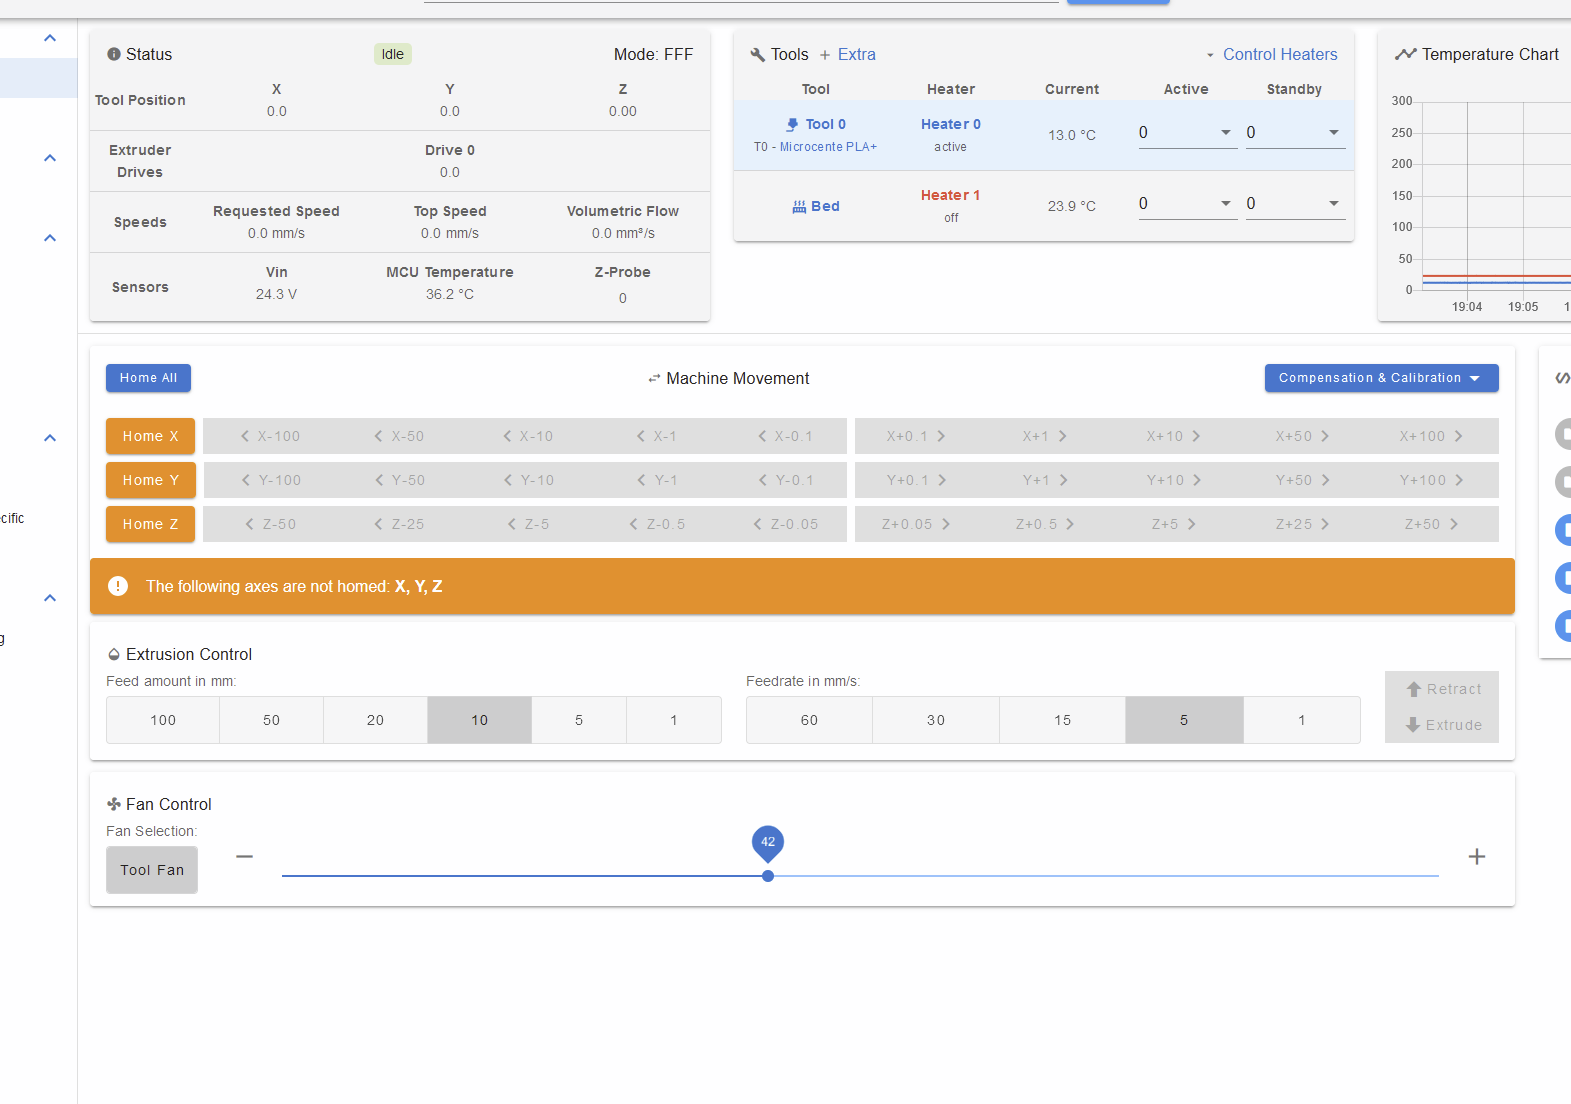
Task: Click the Bed heater icon
Action: click(x=799, y=206)
